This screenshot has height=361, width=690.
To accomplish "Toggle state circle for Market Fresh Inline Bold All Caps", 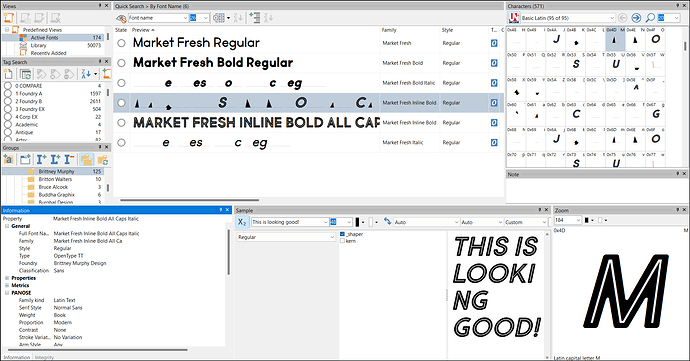I will click(121, 123).
